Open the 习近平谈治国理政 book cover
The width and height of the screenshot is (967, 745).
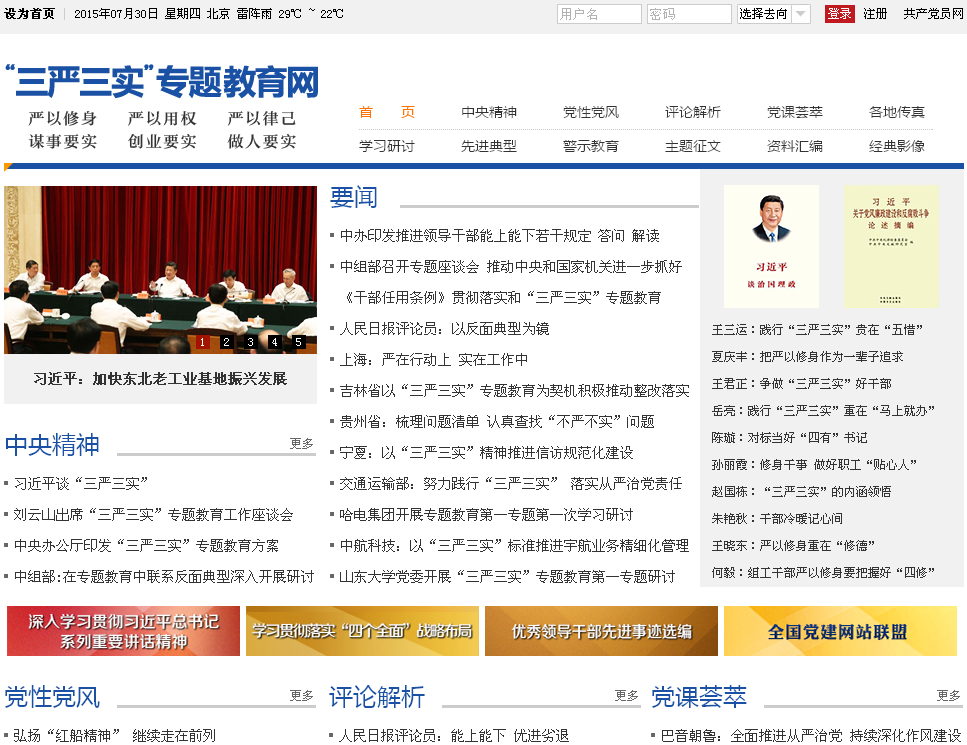[x=771, y=246]
